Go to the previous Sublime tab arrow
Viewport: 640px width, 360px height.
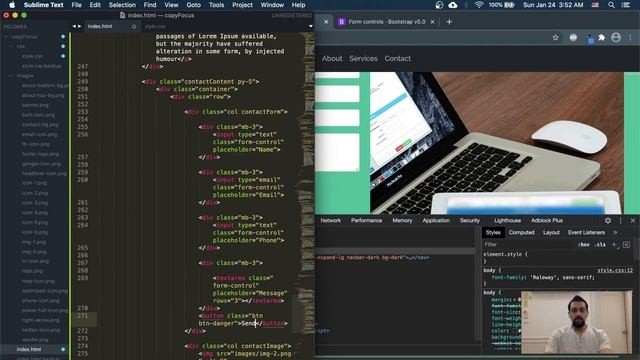point(74,26)
